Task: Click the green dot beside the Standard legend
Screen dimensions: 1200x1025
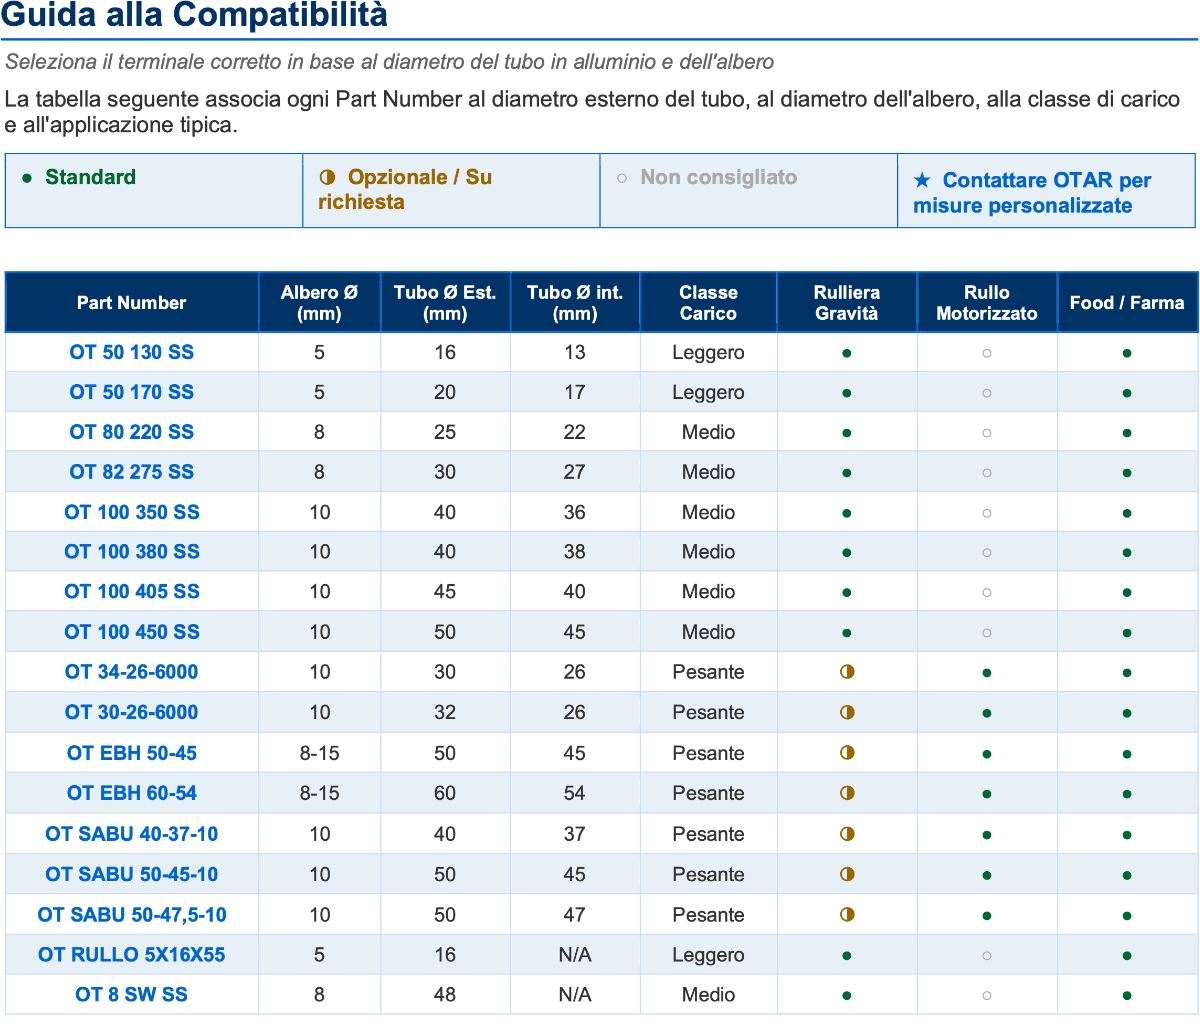Action: tap(27, 178)
